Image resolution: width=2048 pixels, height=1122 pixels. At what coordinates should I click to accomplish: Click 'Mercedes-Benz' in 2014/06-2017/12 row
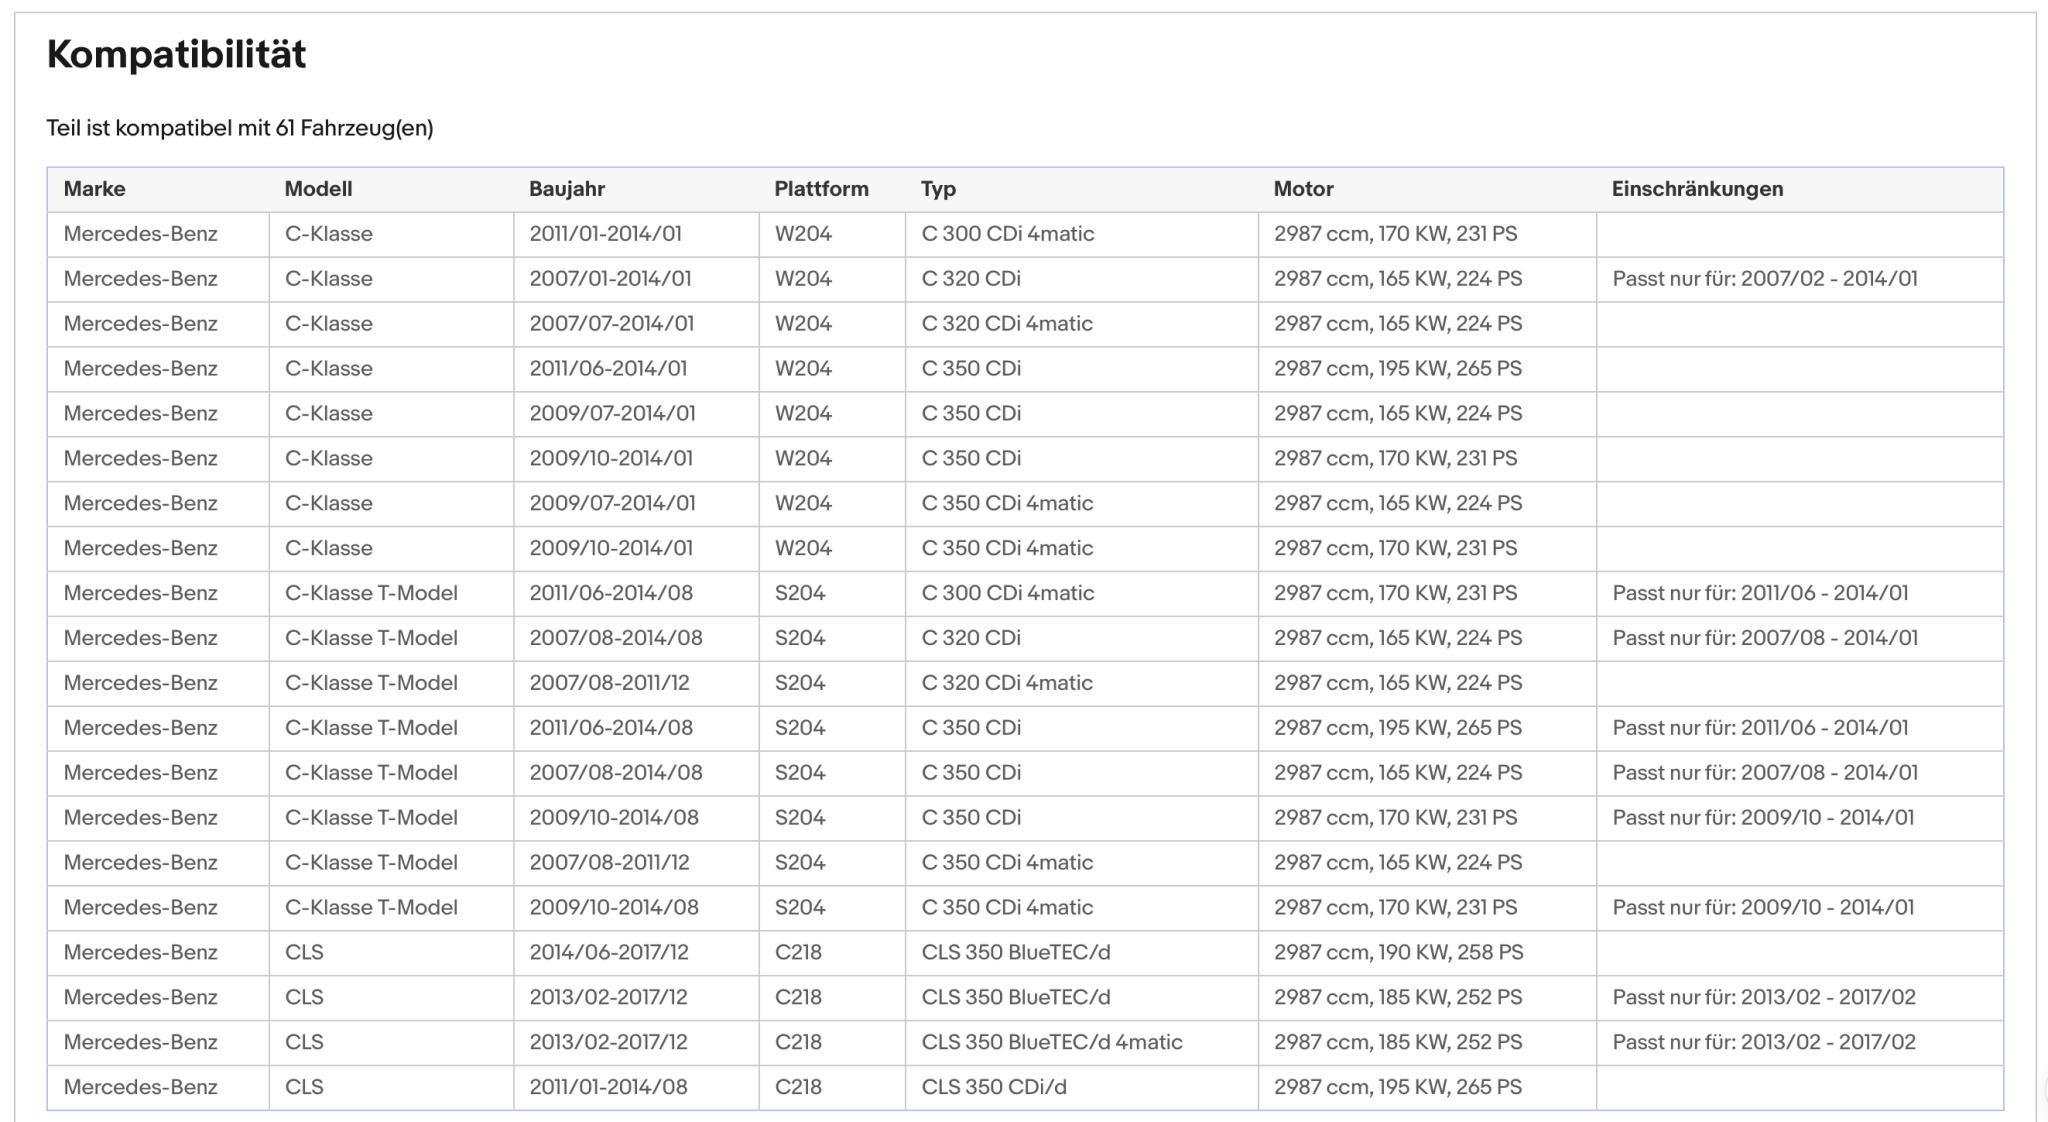click(141, 952)
